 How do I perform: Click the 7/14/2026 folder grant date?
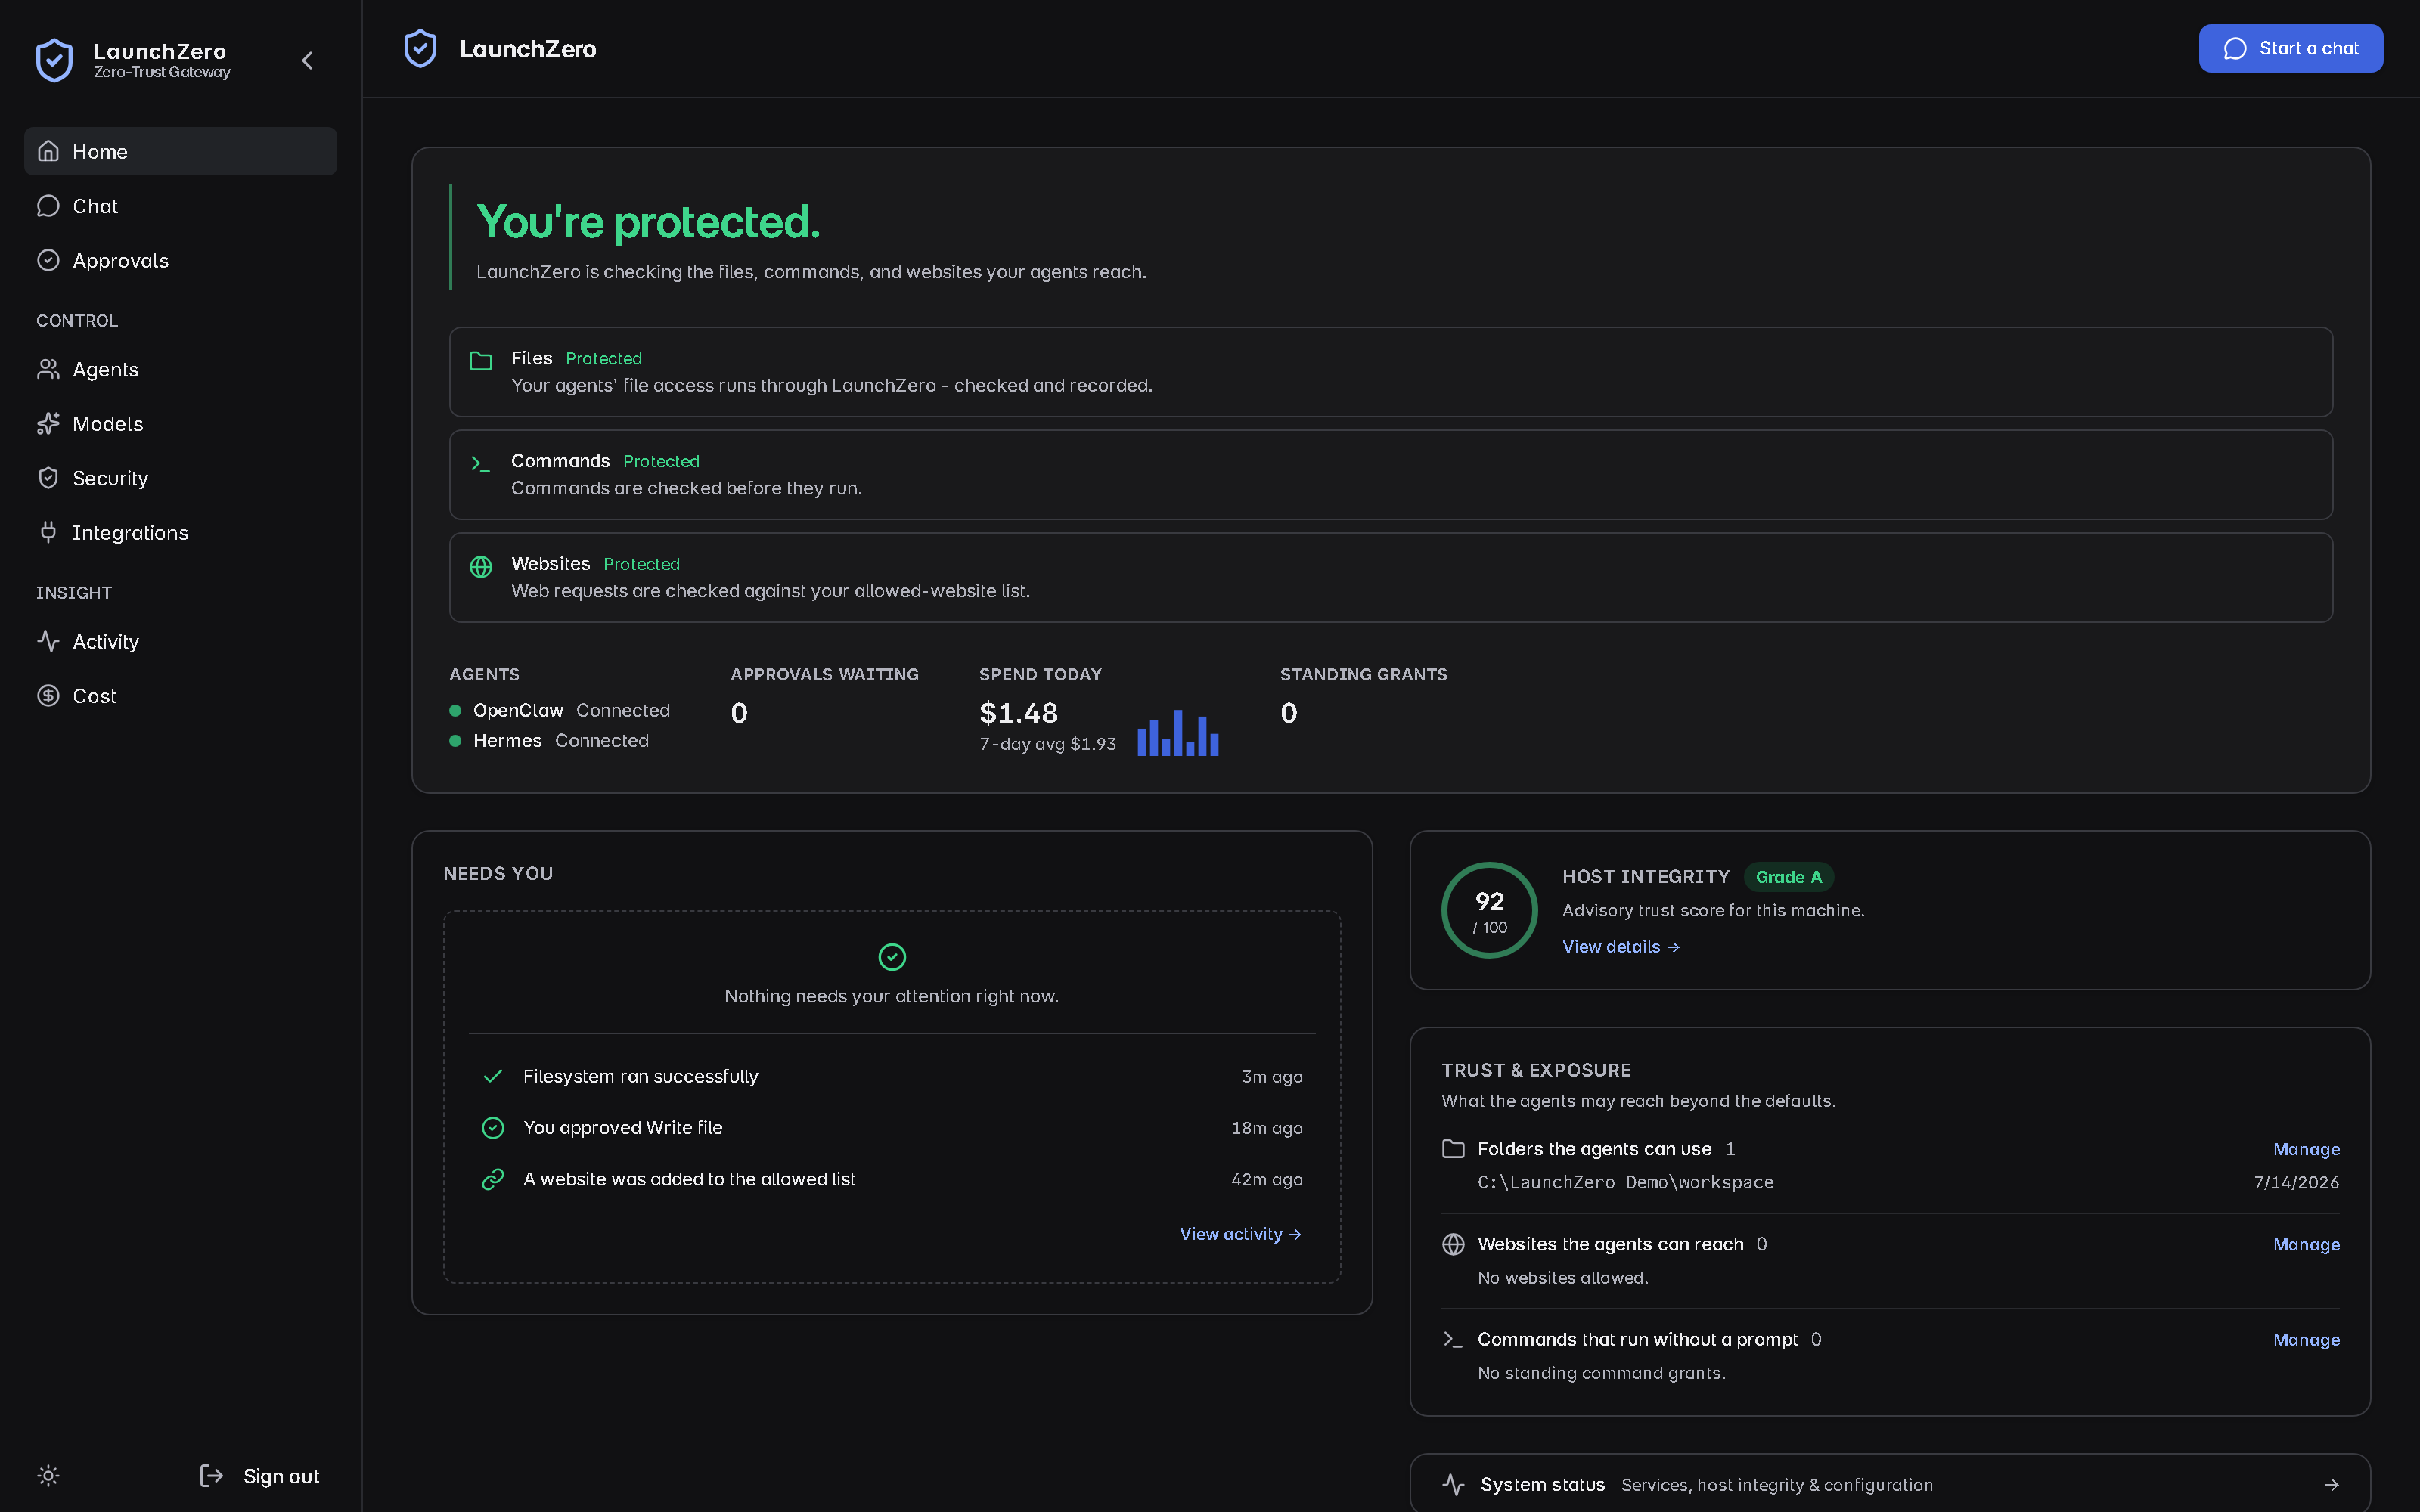[2296, 1182]
